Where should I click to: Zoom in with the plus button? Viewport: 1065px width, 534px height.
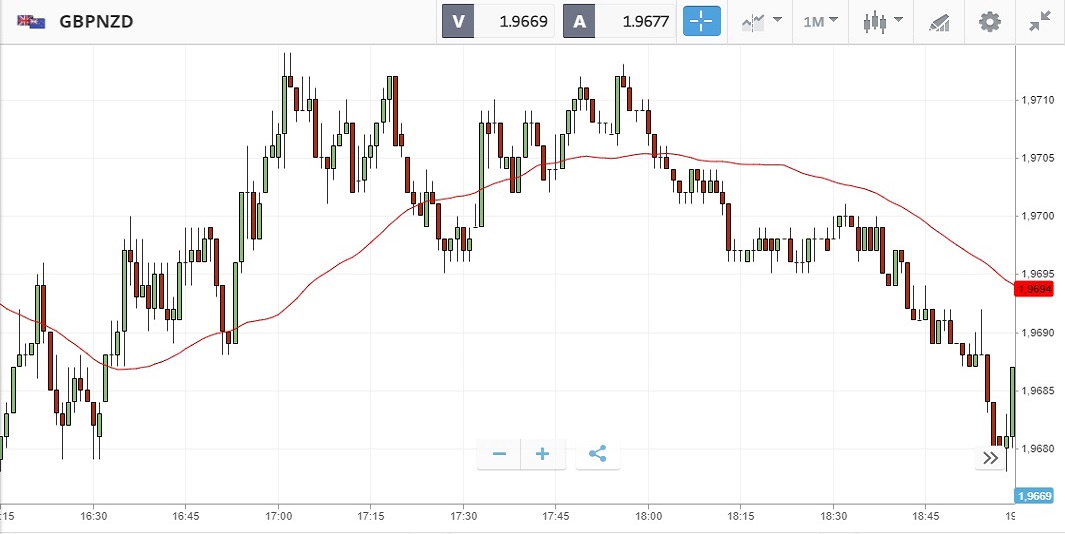pos(543,454)
